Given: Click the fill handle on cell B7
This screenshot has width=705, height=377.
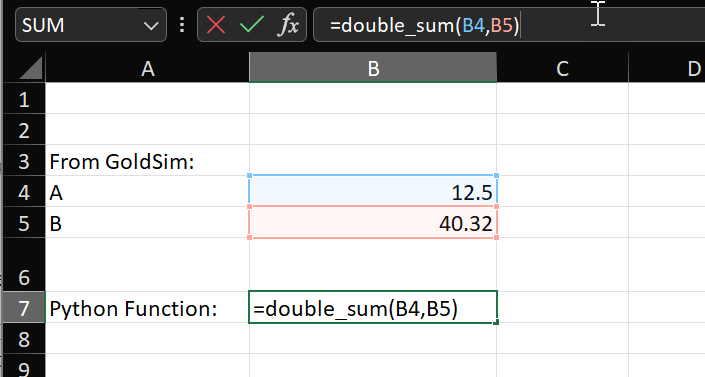Looking at the screenshot, I should (496, 322).
